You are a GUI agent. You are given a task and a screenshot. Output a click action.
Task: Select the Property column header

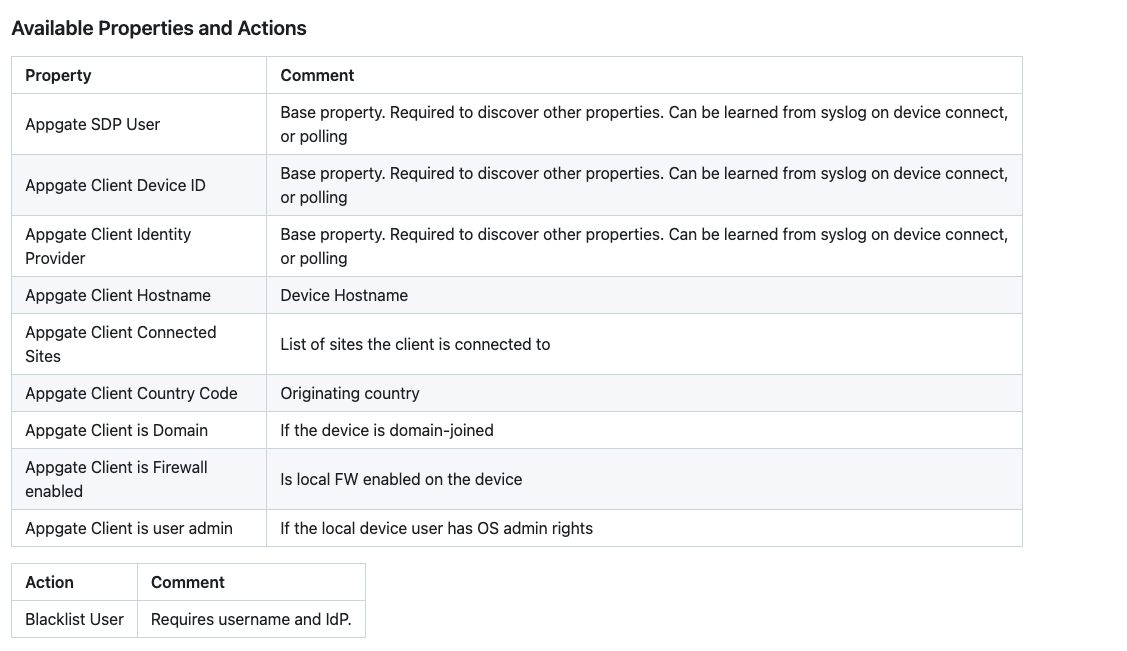tap(139, 75)
